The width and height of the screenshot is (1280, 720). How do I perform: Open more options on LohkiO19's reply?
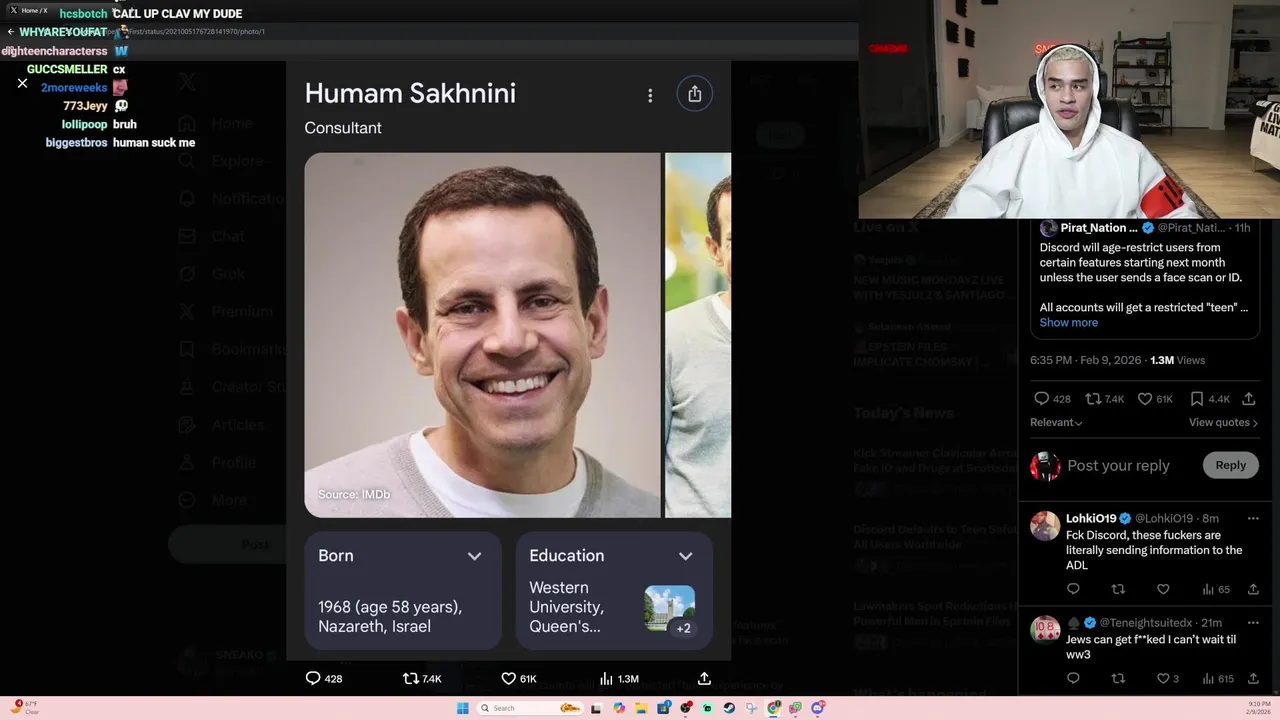(1253, 518)
